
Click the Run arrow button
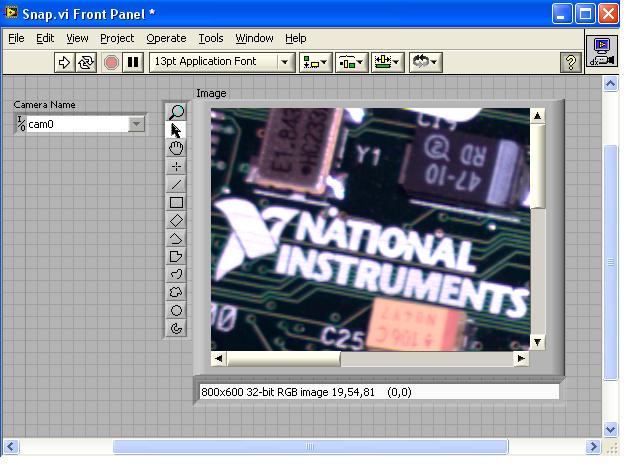64,62
